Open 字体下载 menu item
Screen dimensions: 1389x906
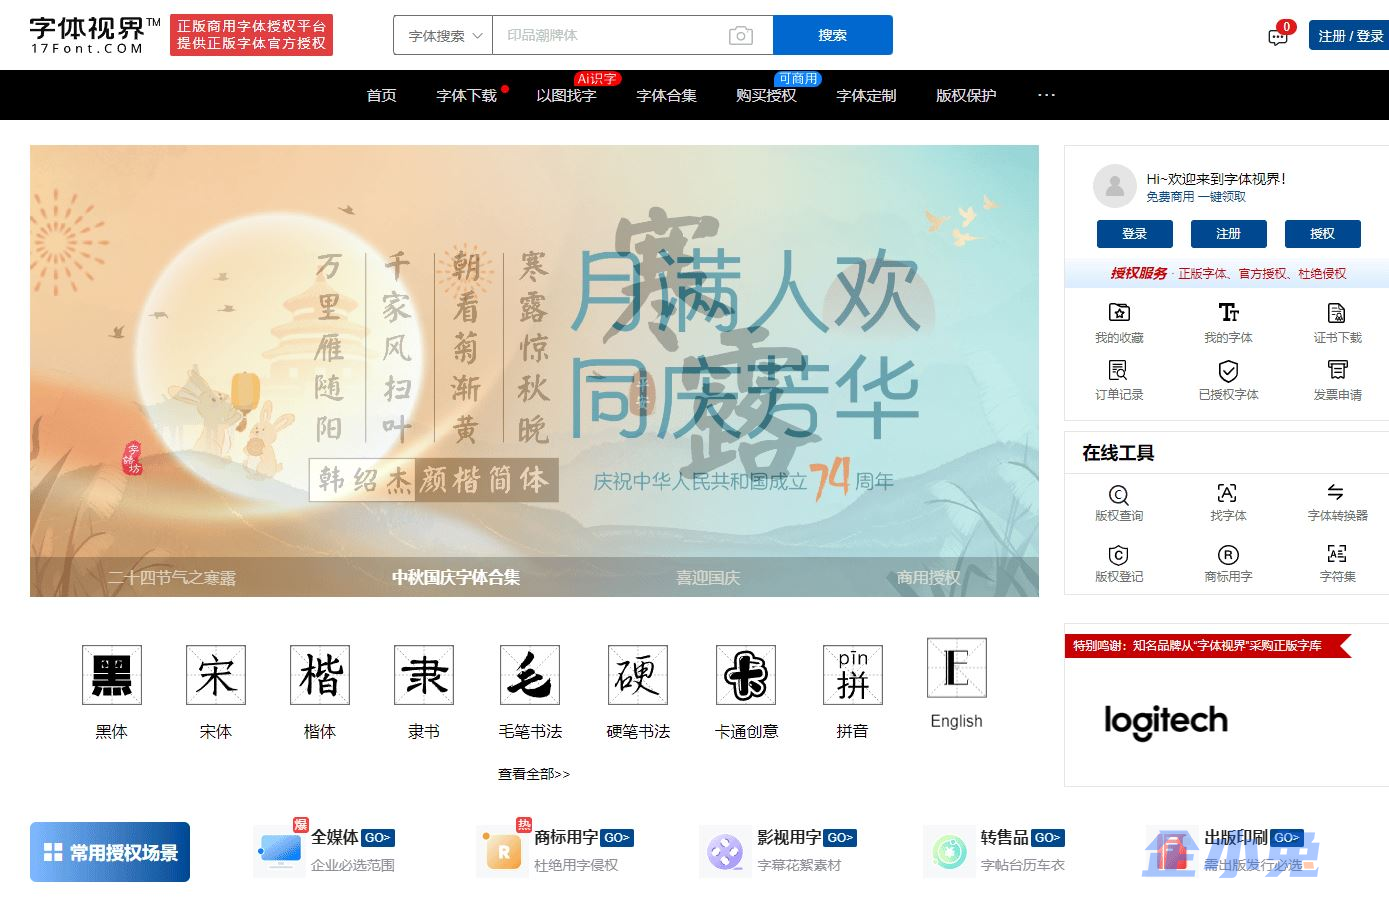(x=467, y=96)
